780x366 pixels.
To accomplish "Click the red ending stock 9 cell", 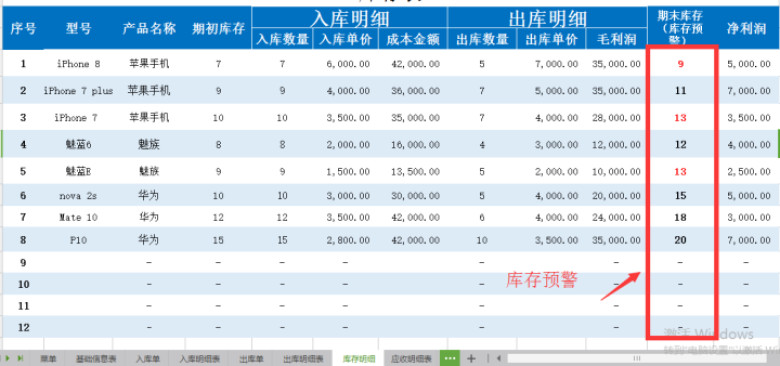I will pos(680,64).
